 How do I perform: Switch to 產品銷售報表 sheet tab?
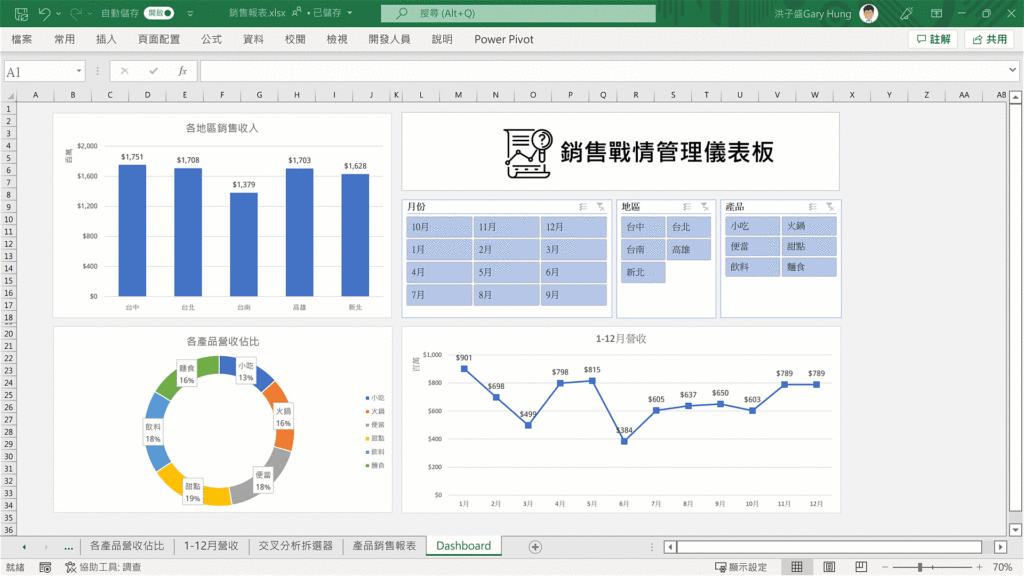tap(384, 546)
